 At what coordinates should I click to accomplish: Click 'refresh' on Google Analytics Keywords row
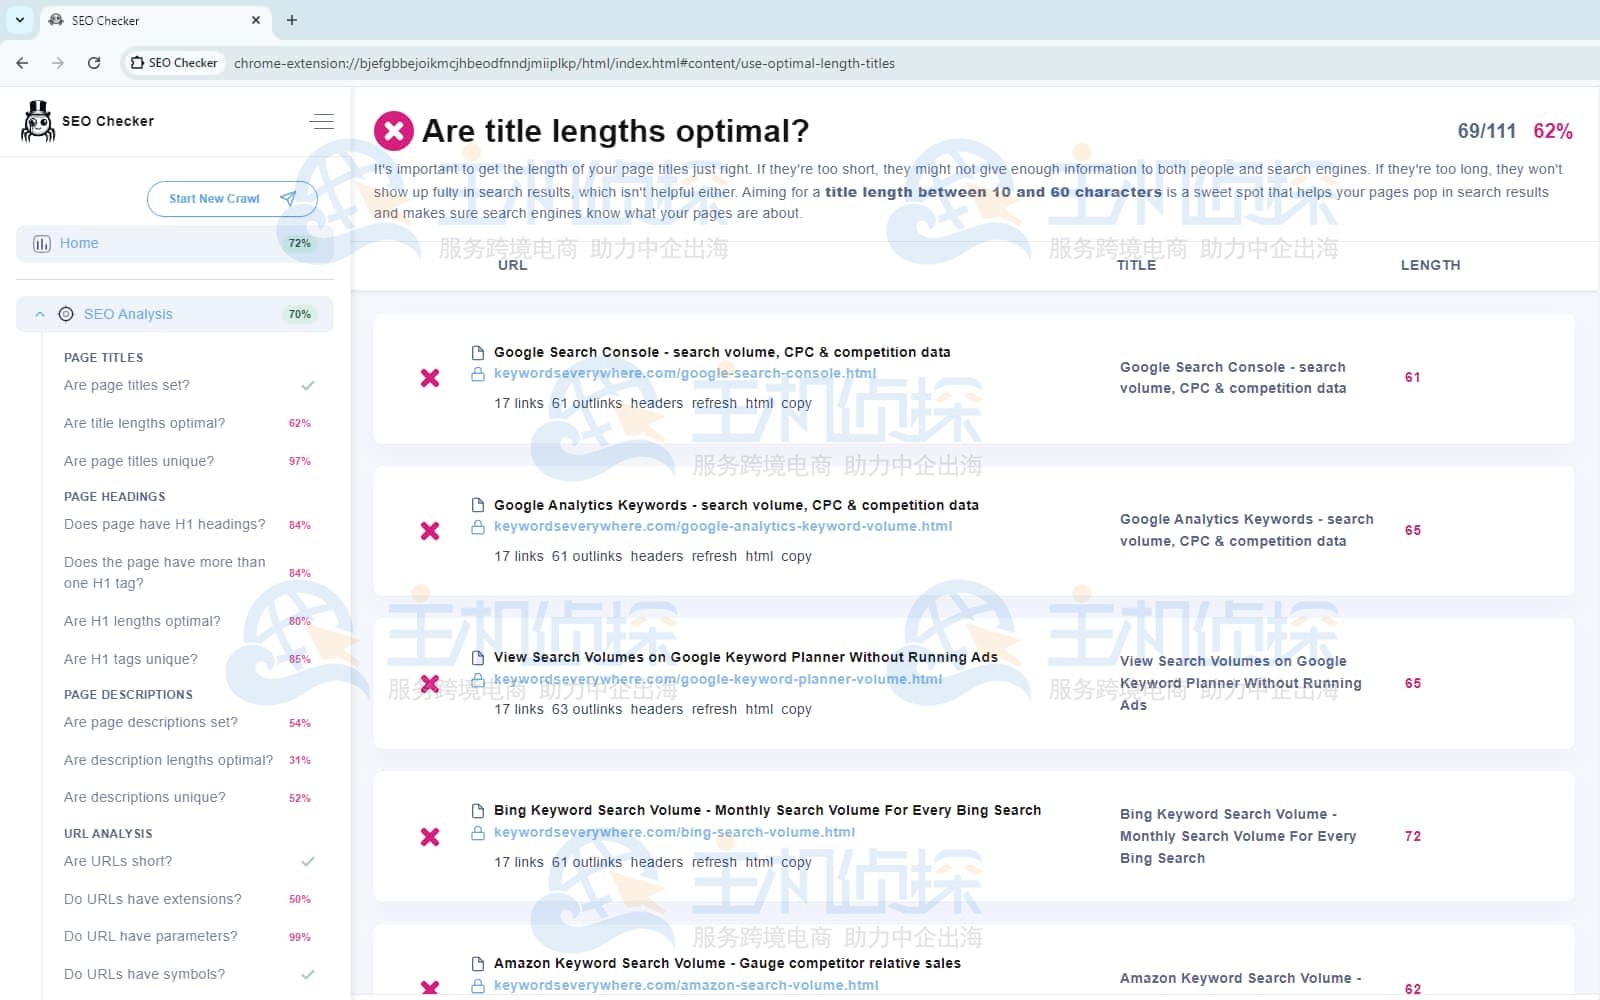click(x=714, y=556)
